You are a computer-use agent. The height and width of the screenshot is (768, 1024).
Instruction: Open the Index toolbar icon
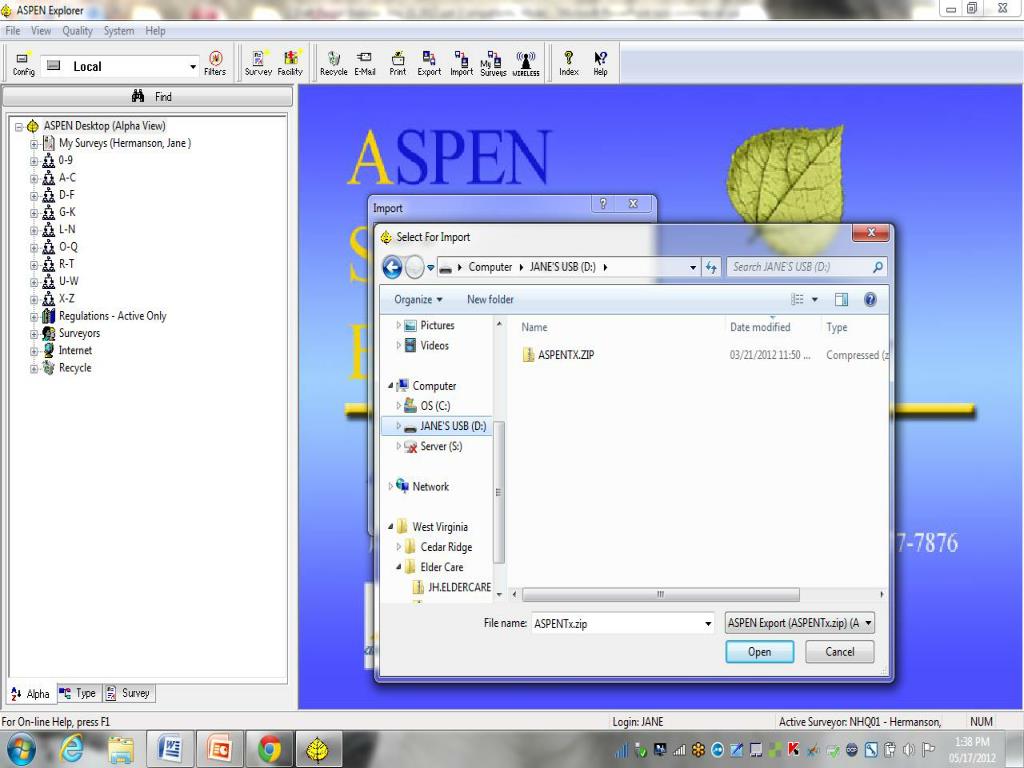569,63
